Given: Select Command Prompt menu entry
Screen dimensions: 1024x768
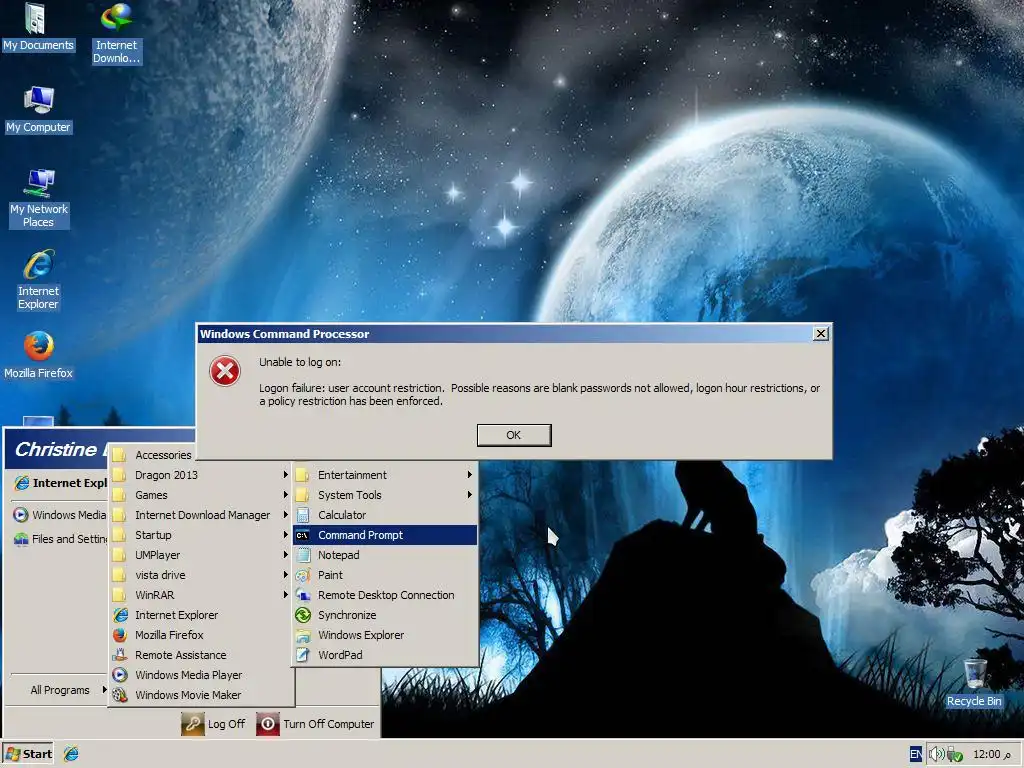Looking at the screenshot, I should [x=385, y=535].
